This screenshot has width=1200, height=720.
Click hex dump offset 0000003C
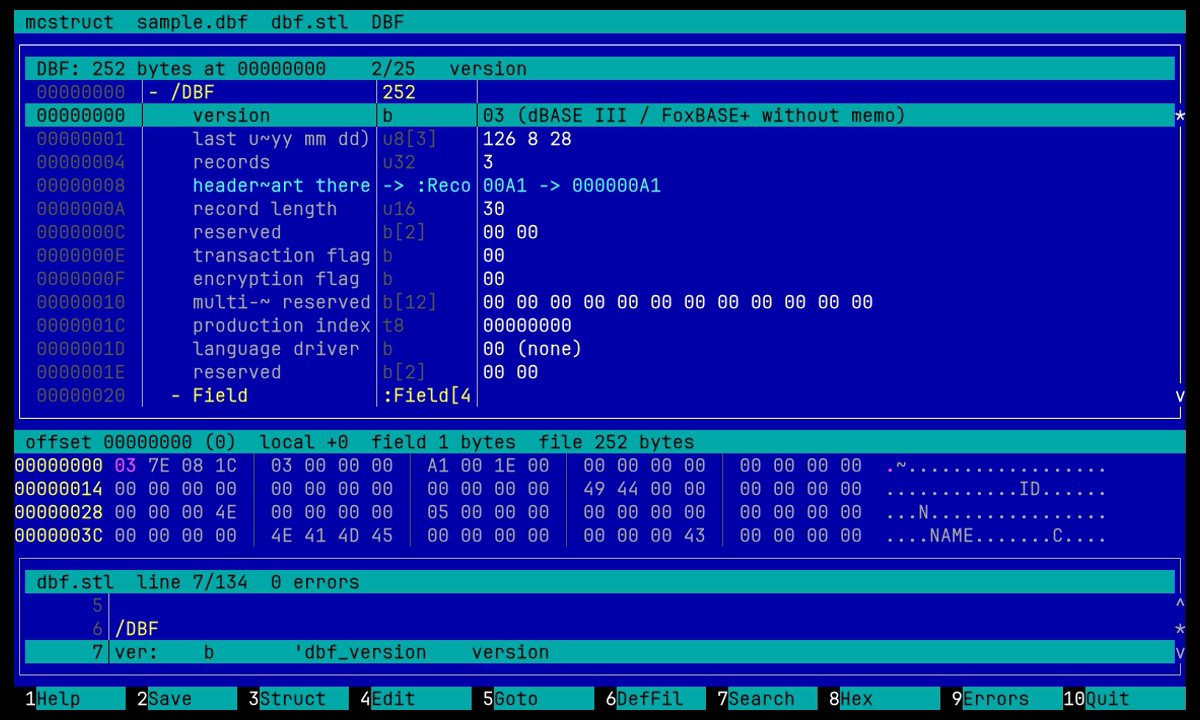coord(58,536)
